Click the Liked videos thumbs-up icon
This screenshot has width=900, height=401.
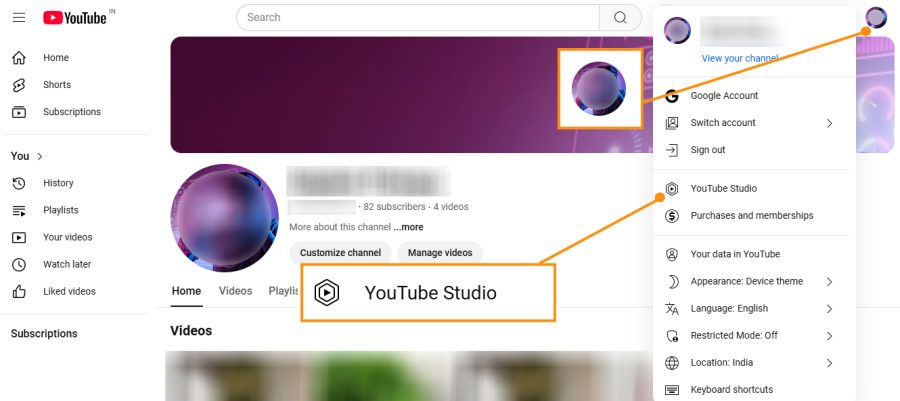[19, 291]
